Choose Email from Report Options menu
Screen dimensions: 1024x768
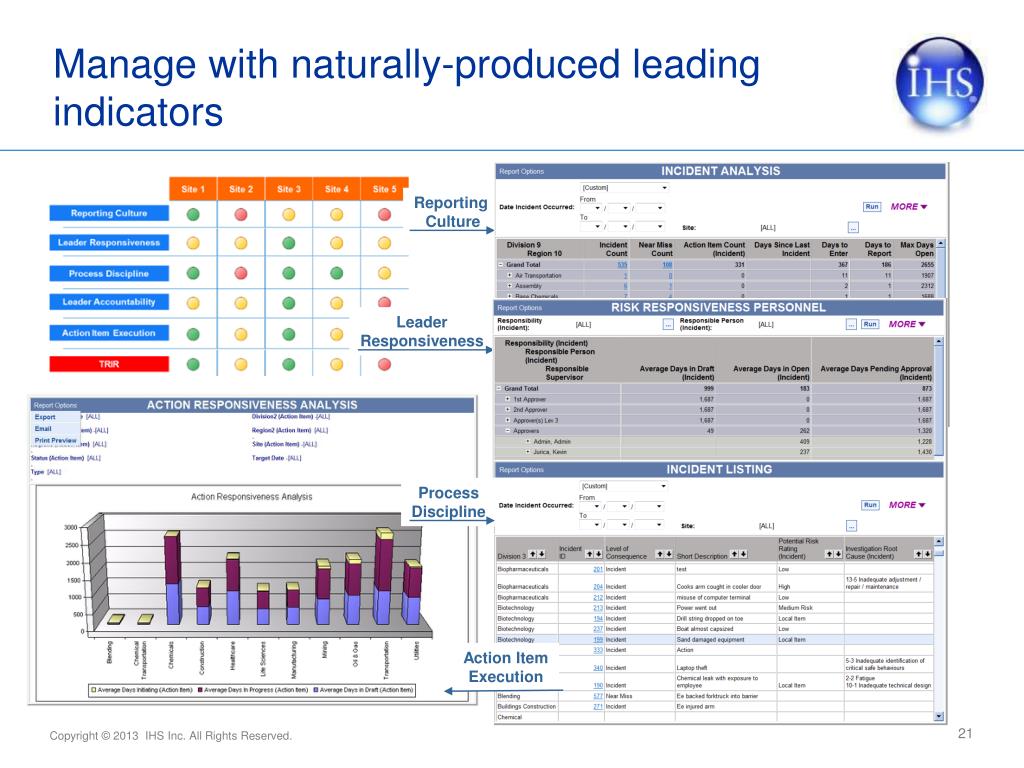tap(43, 428)
